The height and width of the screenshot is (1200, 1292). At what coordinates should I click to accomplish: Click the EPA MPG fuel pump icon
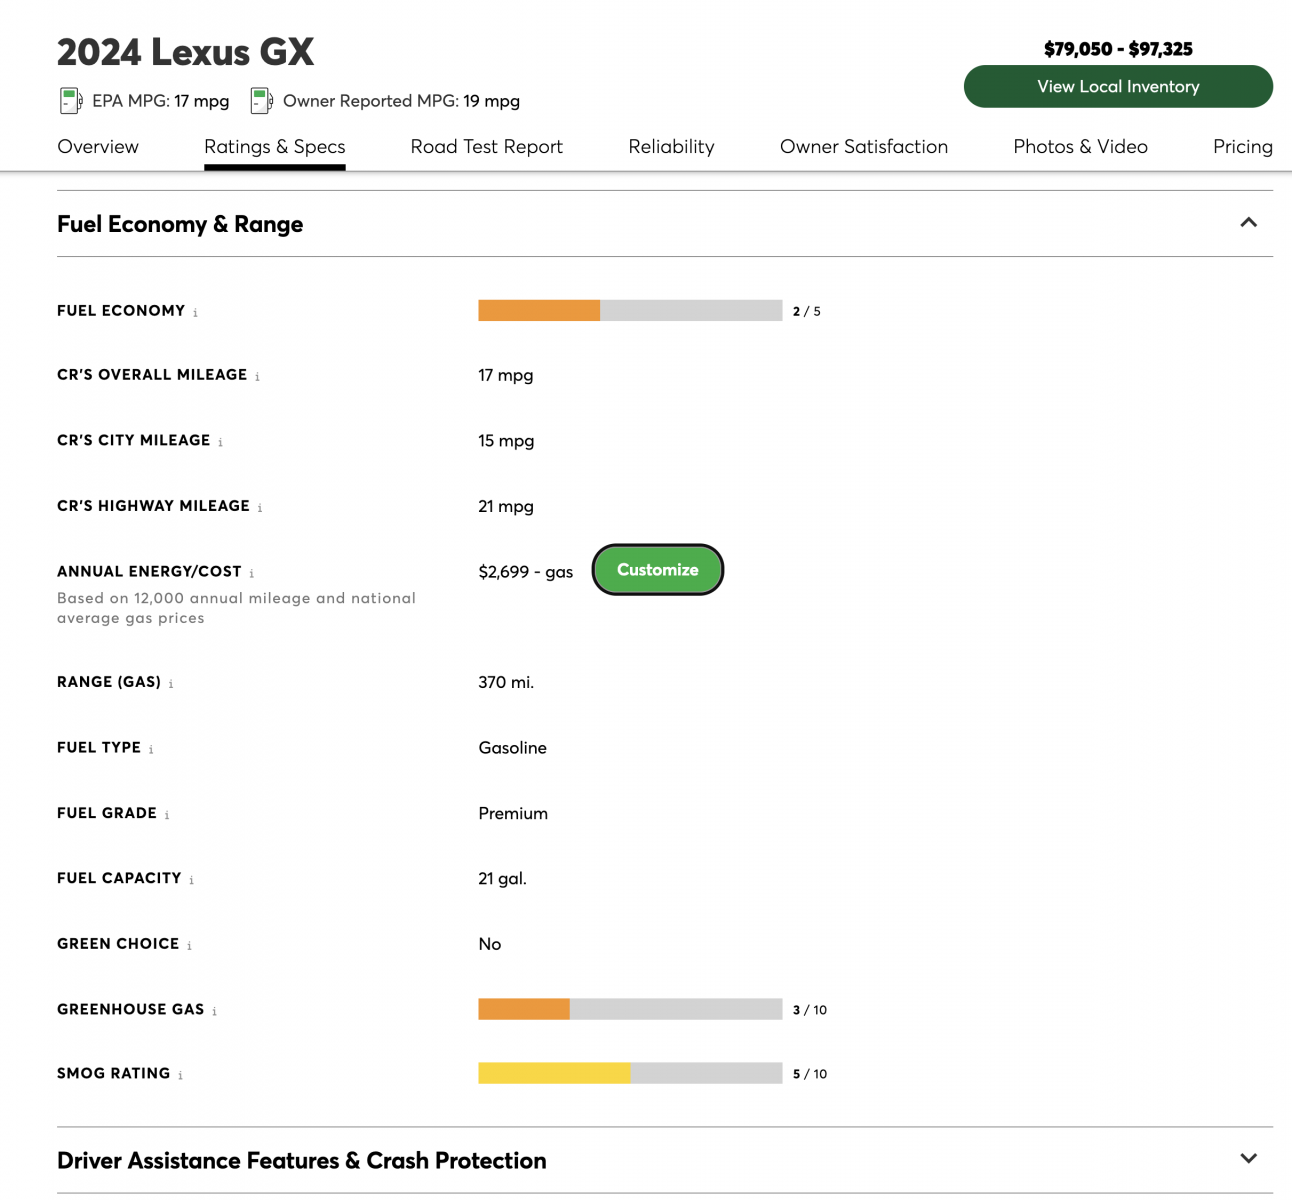(70, 100)
